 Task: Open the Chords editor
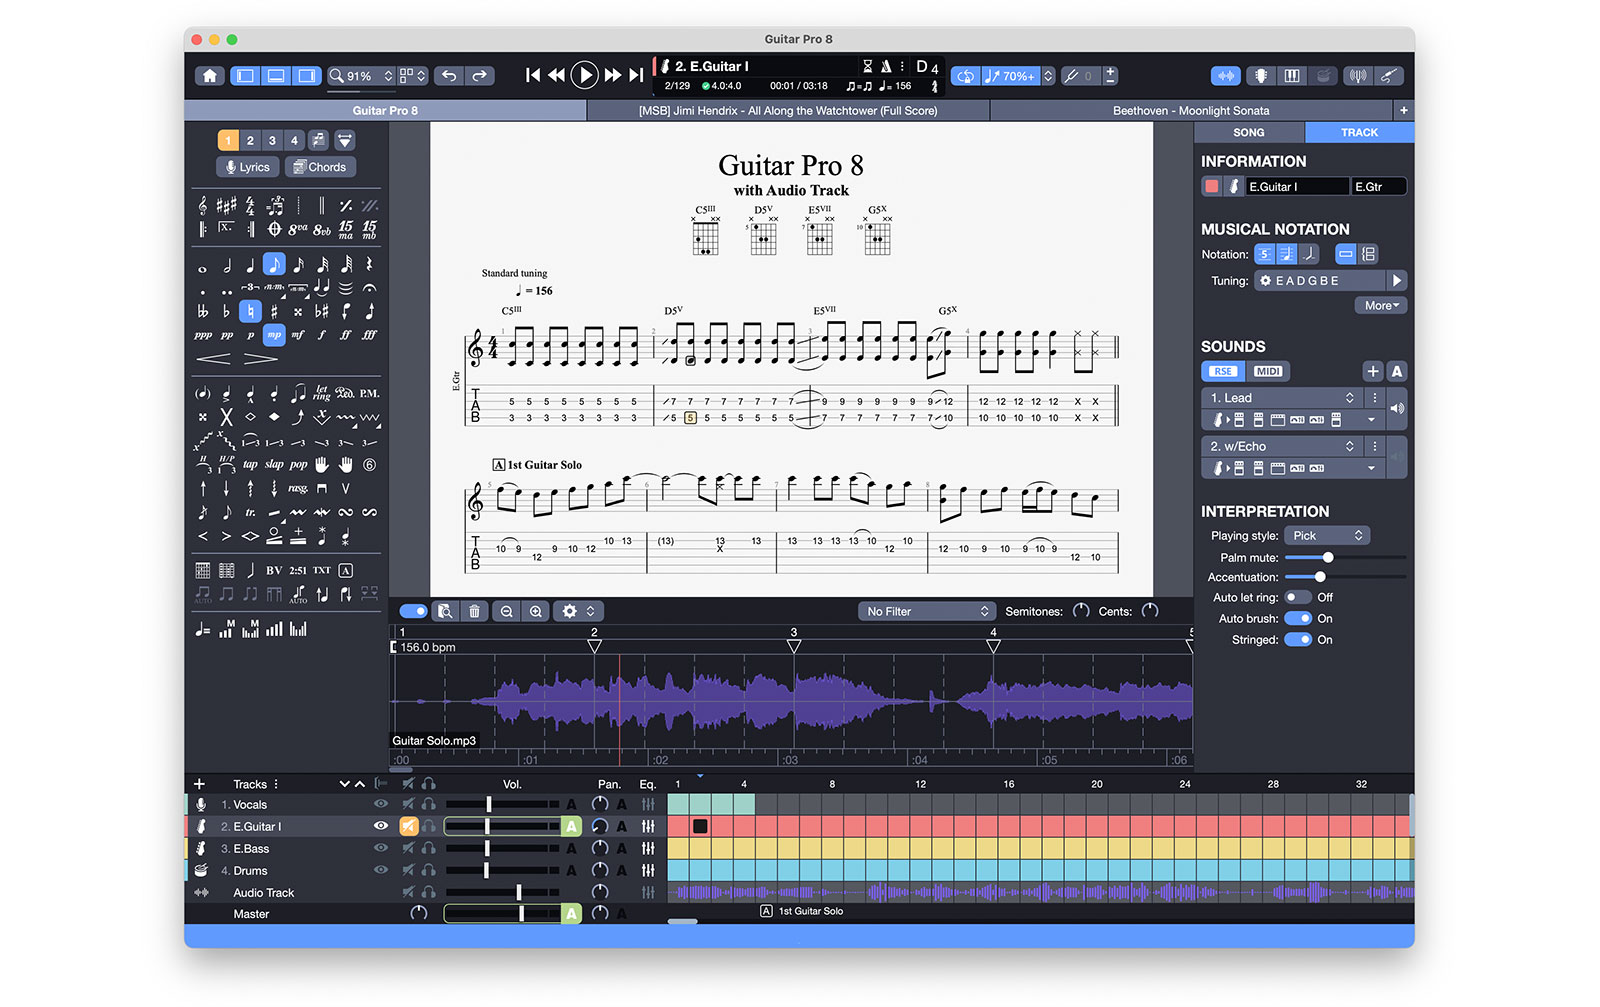point(320,167)
